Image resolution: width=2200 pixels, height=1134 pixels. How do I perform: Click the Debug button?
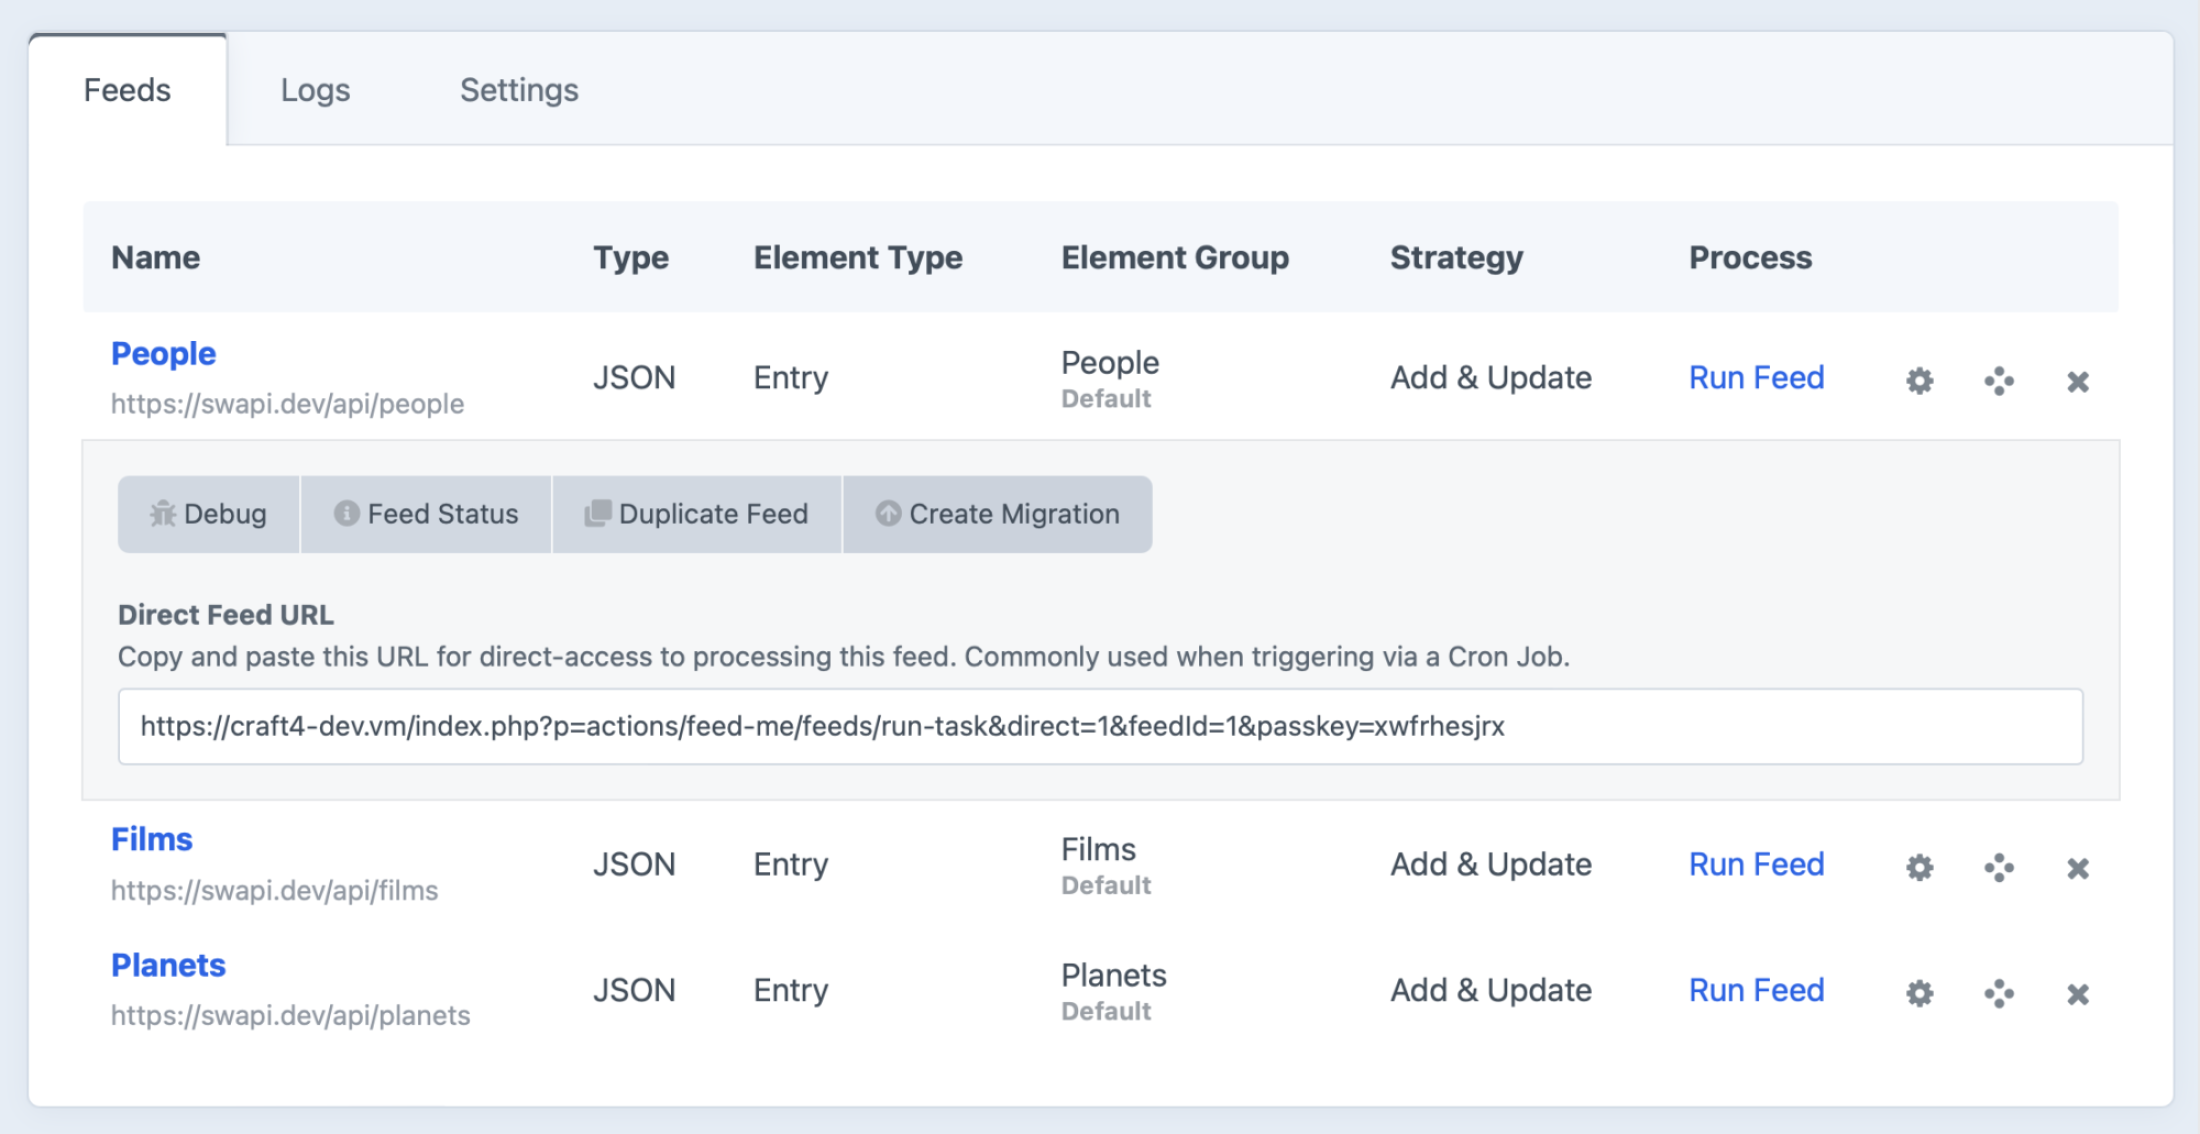click(208, 514)
